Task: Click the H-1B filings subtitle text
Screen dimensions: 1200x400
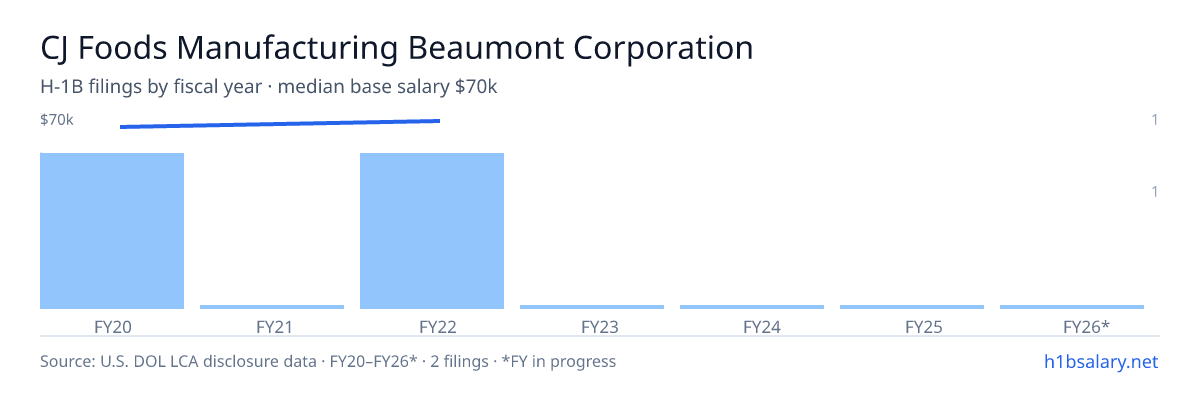Action: click(x=269, y=87)
